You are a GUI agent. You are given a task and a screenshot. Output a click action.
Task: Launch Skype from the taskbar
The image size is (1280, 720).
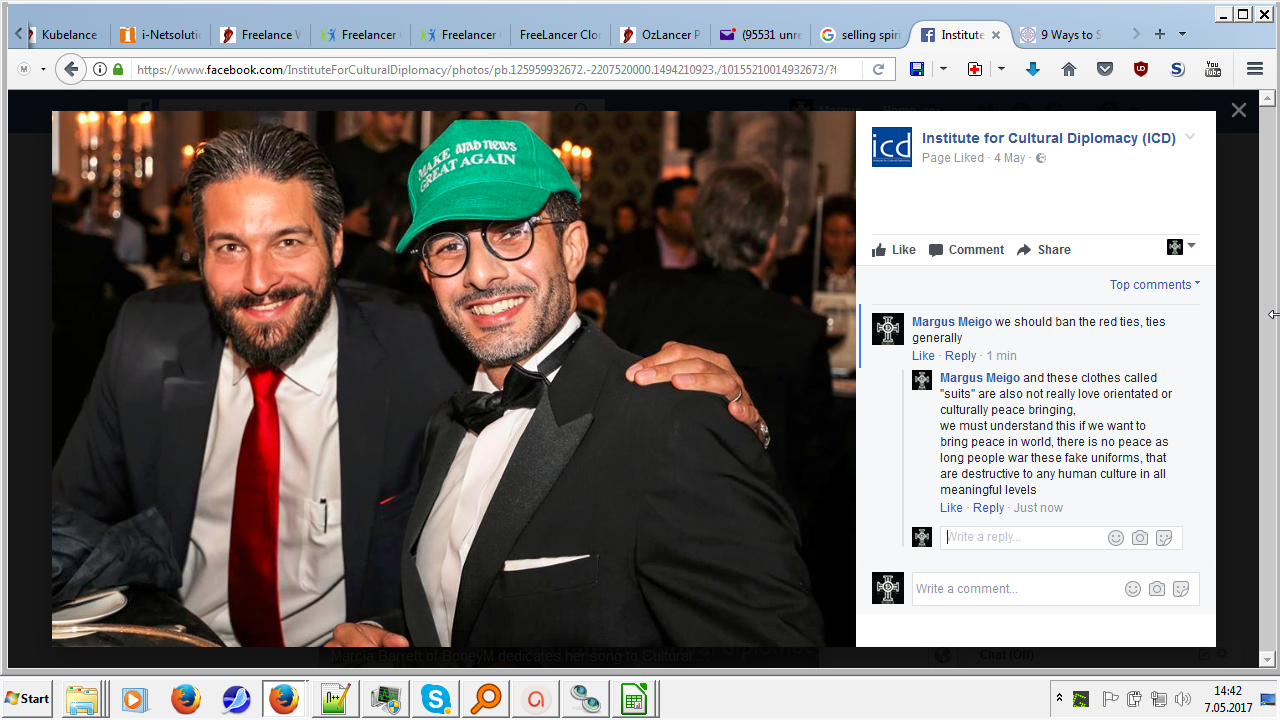[x=436, y=699]
